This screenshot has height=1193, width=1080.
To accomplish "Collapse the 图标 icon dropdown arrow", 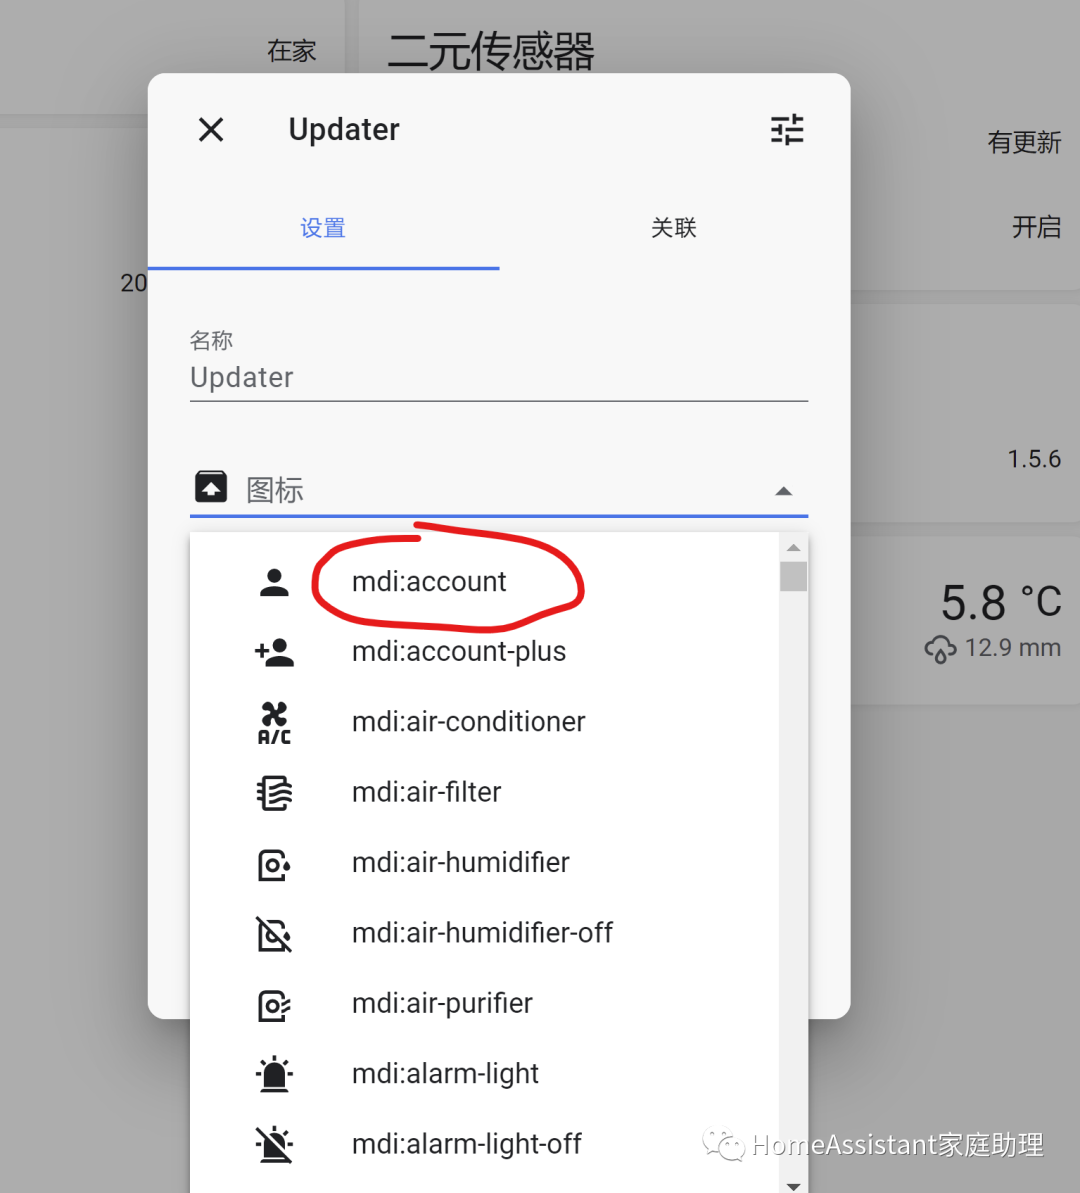I will (783, 492).
